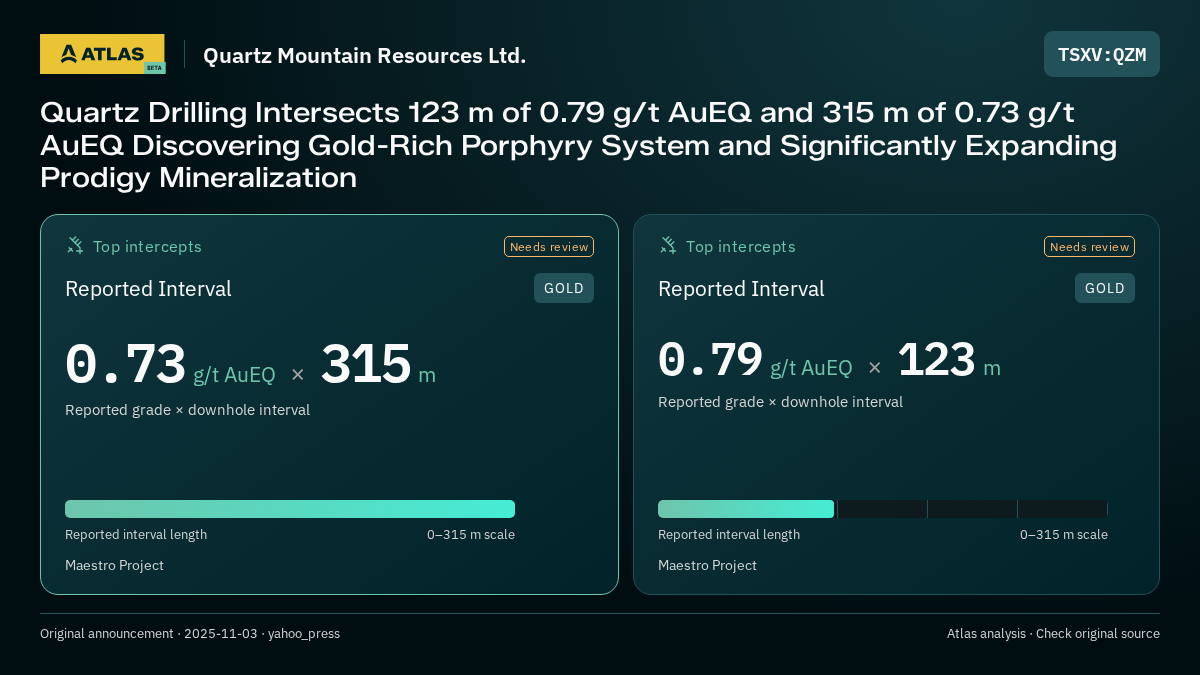Image resolution: width=1200 pixels, height=675 pixels.
Task: Click Reported grade × downhole interval under 0.79
Action: (x=780, y=402)
